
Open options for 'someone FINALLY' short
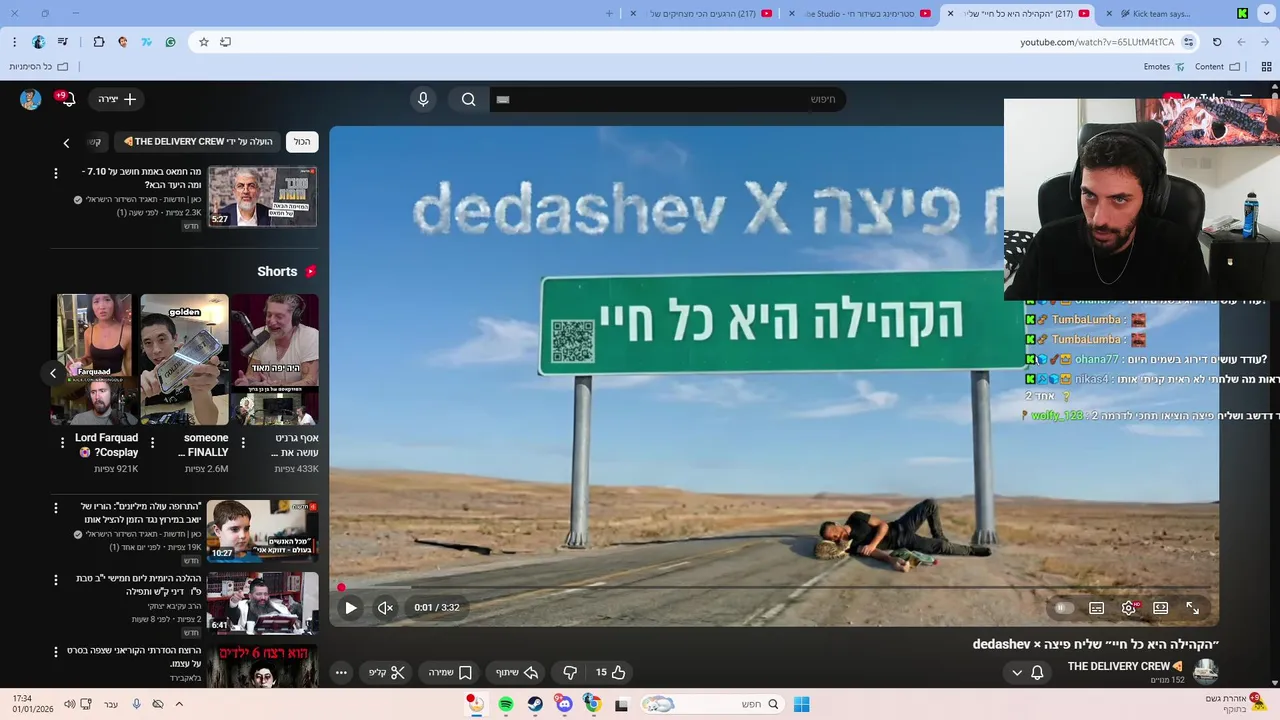click(x=152, y=442)
